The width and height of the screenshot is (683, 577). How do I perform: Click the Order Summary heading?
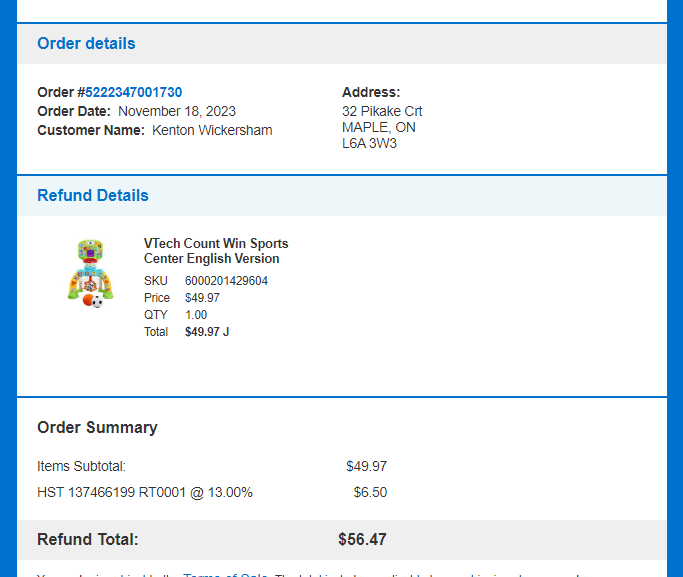coord(97,428)
